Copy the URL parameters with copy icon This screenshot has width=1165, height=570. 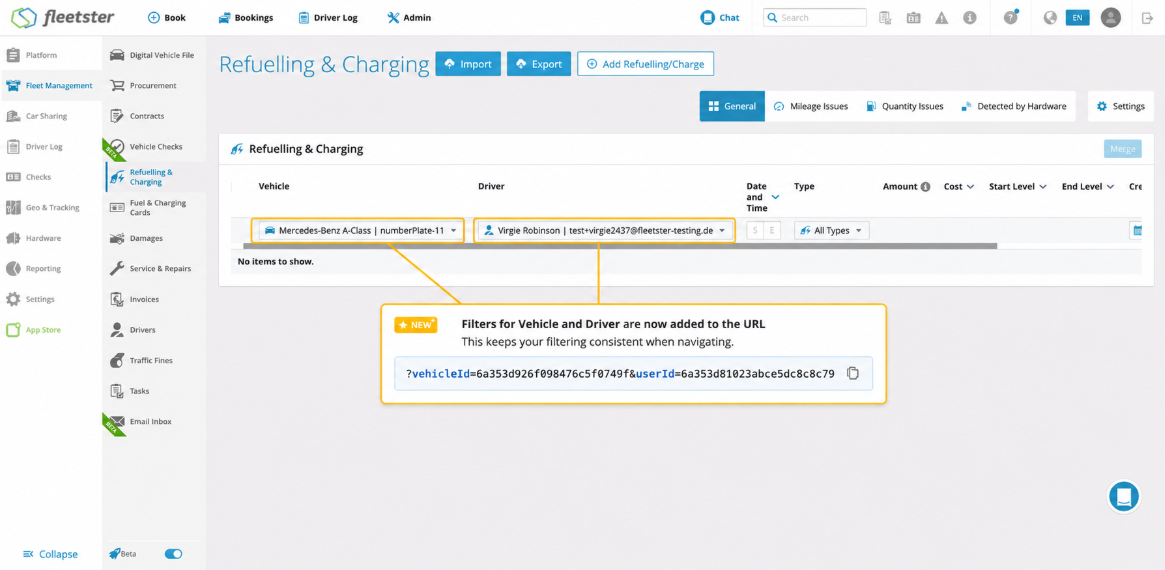(x=853, y=373)
